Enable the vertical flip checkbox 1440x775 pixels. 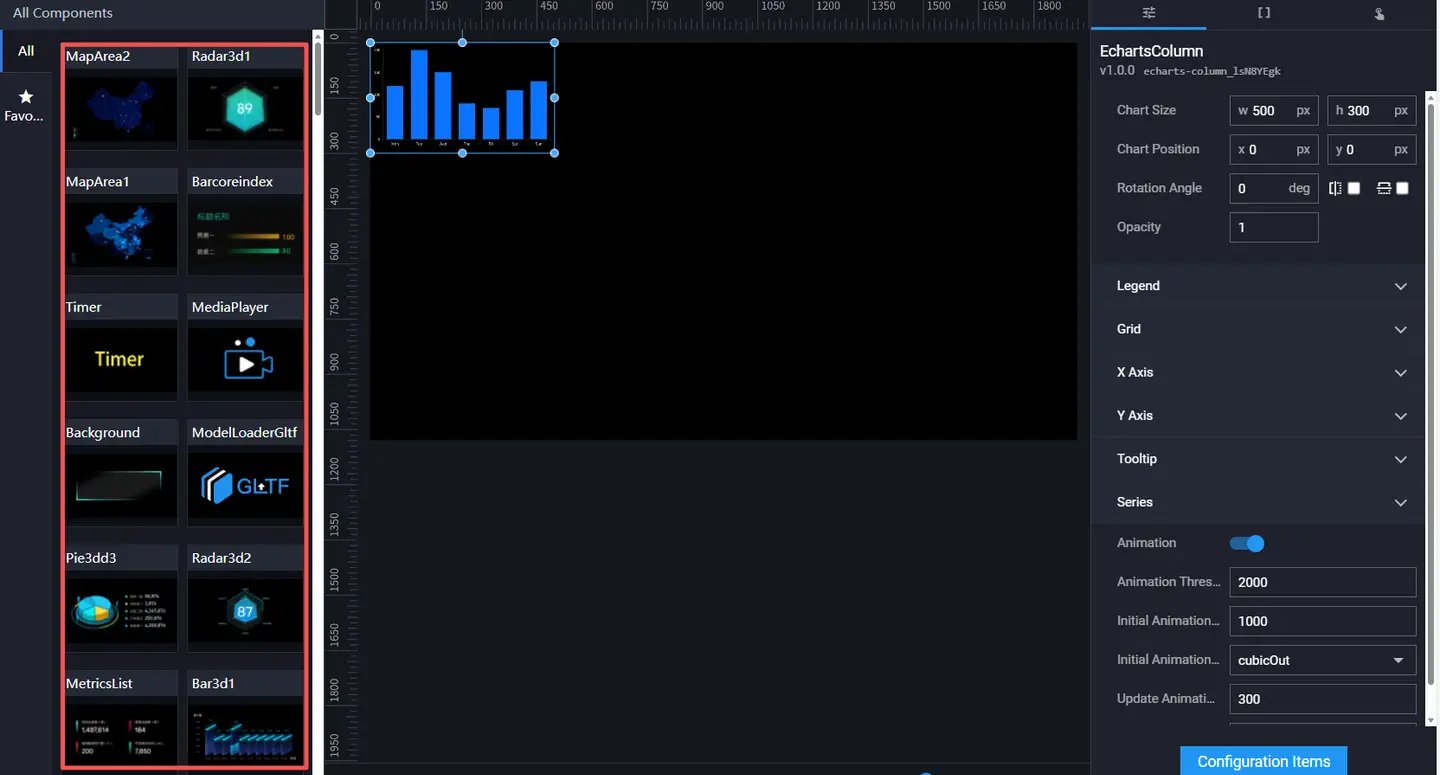coord(1402,188)
